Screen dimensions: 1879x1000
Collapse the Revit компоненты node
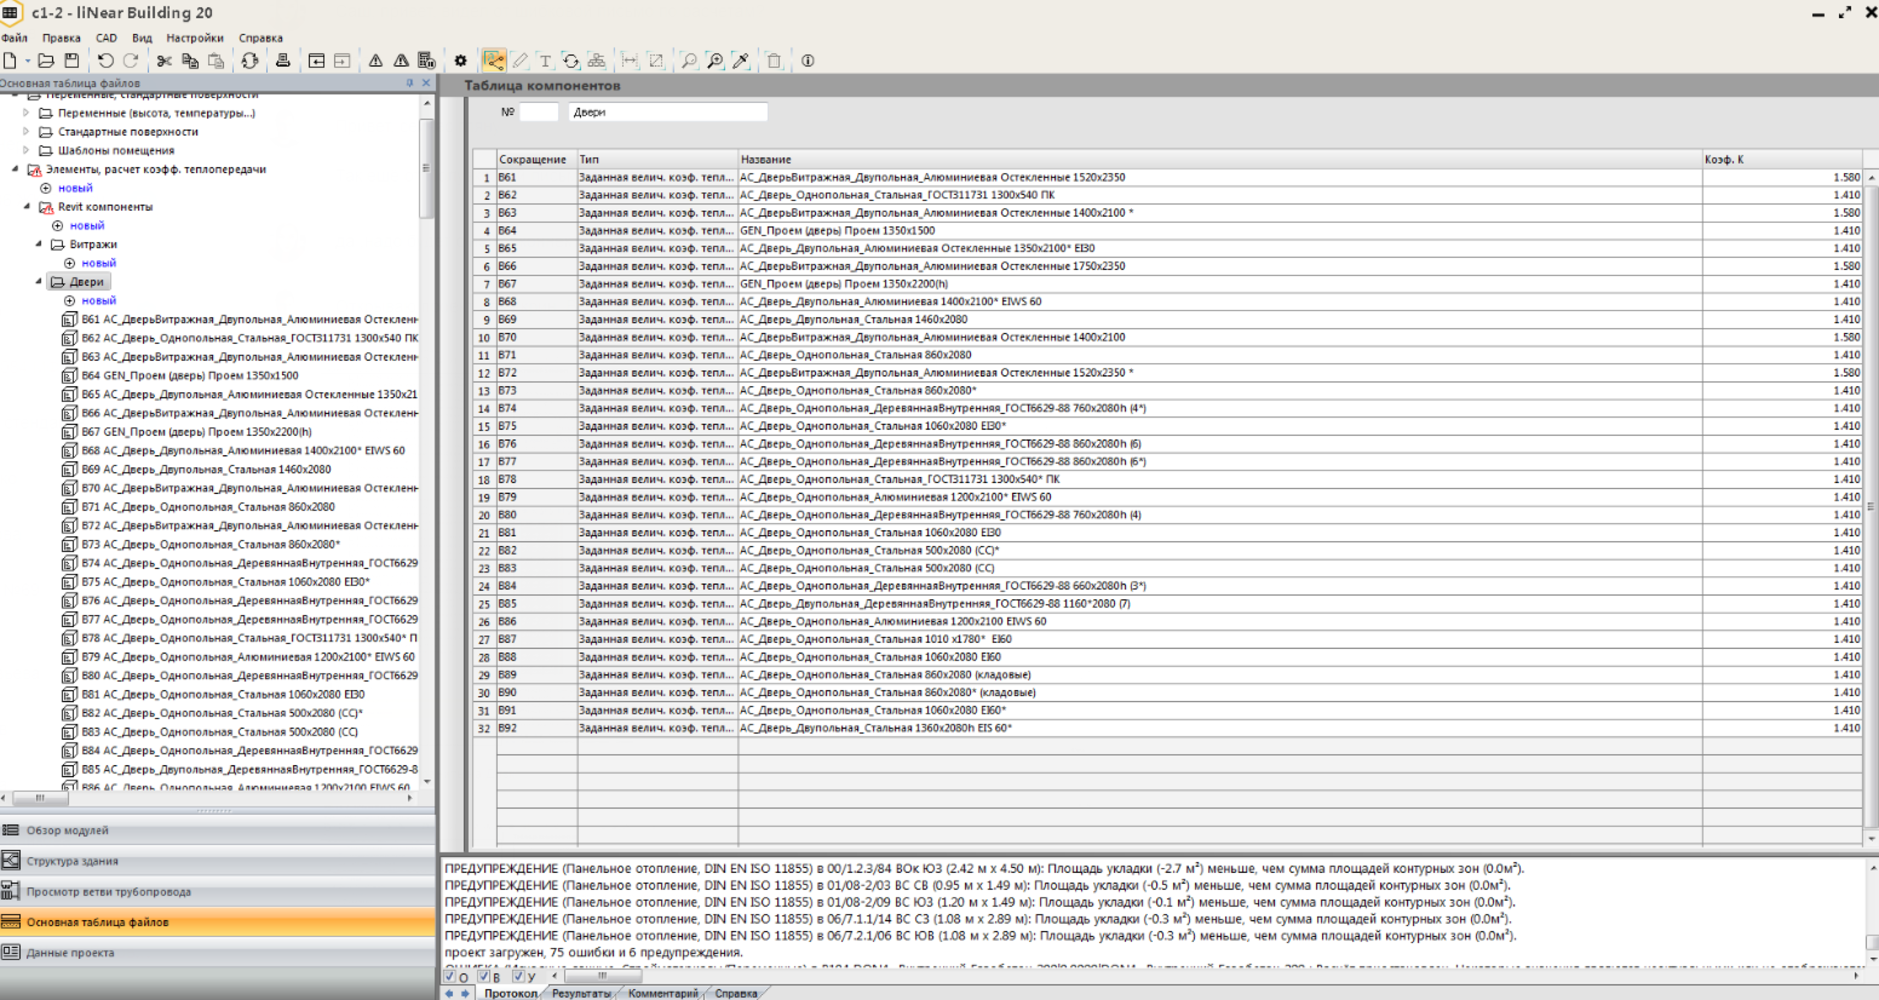tap(27, 207)
